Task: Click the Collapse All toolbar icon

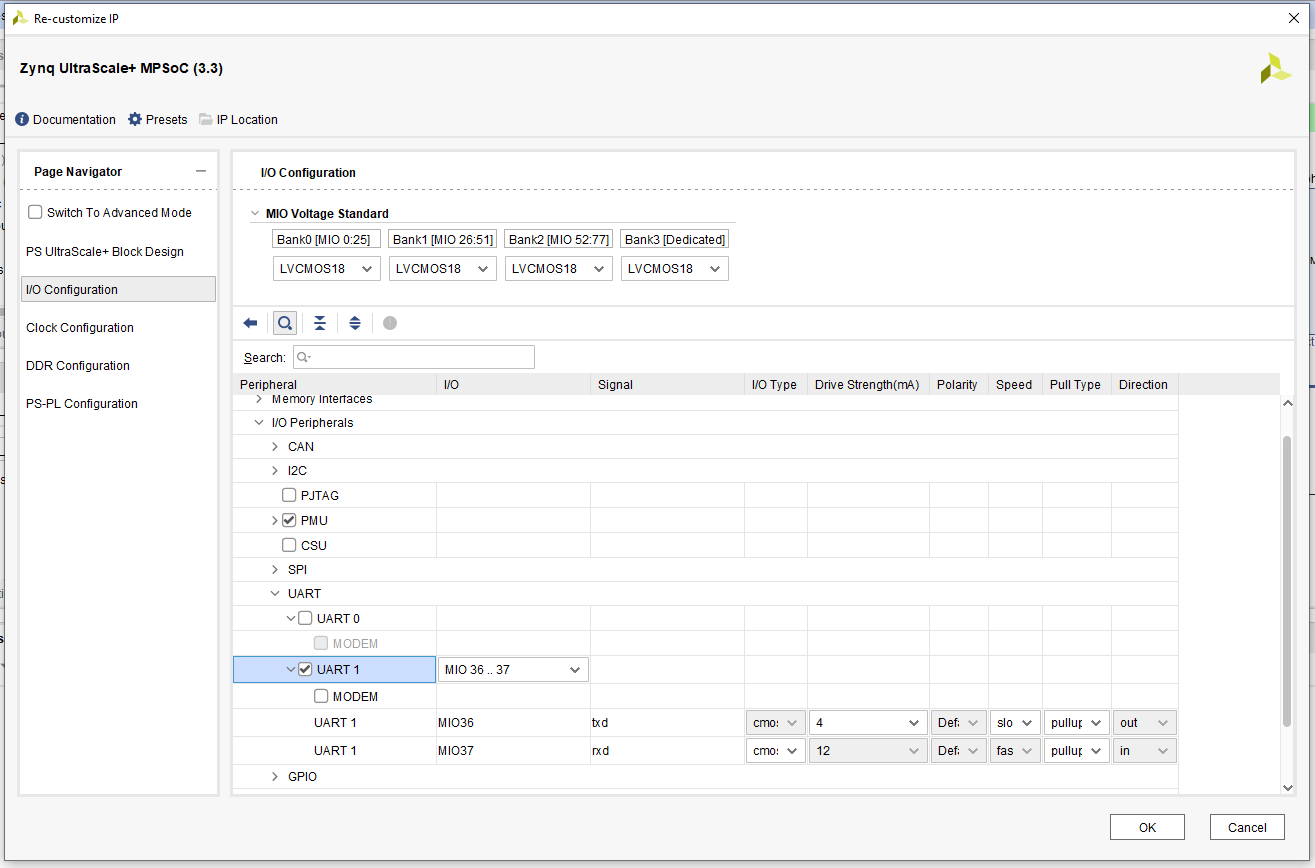Action: tap(320, 323)
